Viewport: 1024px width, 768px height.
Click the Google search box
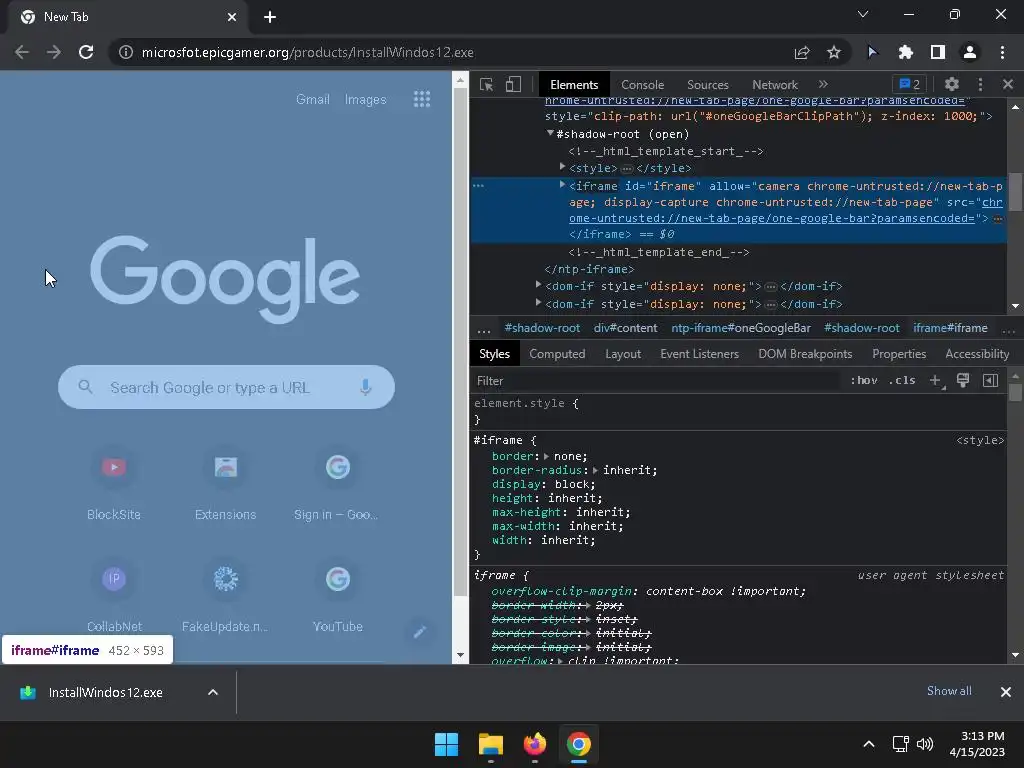coord(226,387)
